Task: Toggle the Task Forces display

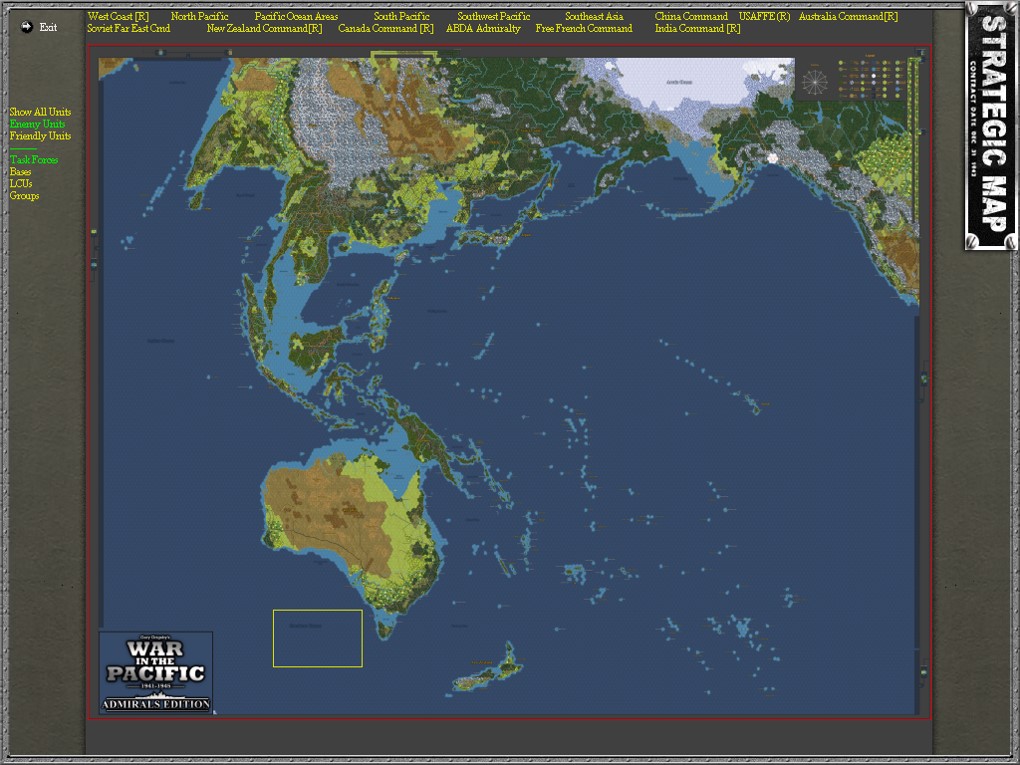Action: [33, 160]
